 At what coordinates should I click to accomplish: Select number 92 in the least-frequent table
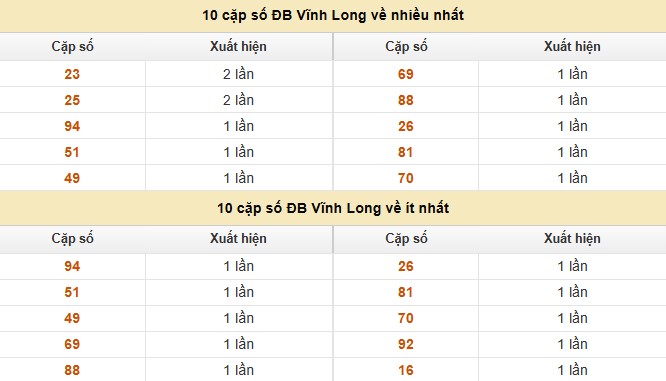(406, 344)
